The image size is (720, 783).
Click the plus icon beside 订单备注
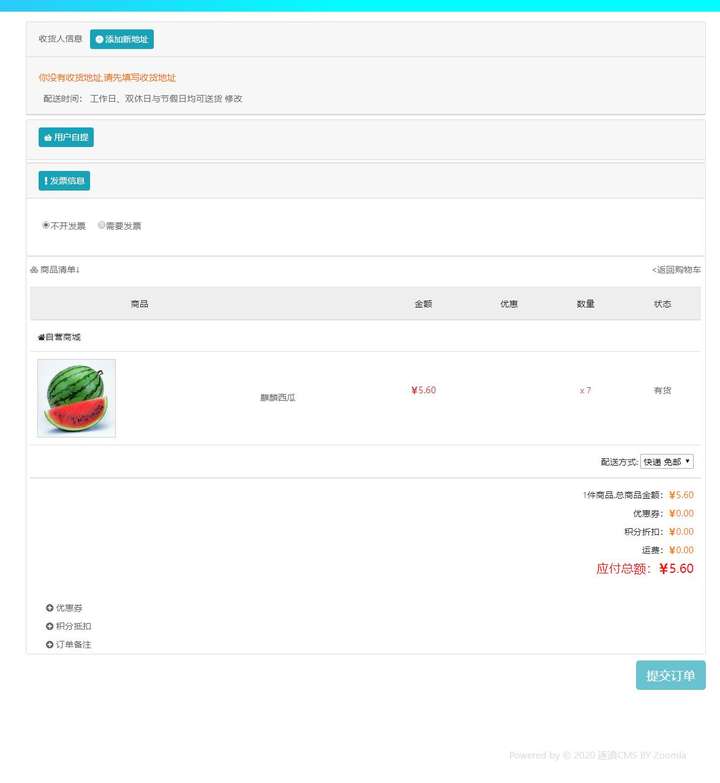pos(50,645)
